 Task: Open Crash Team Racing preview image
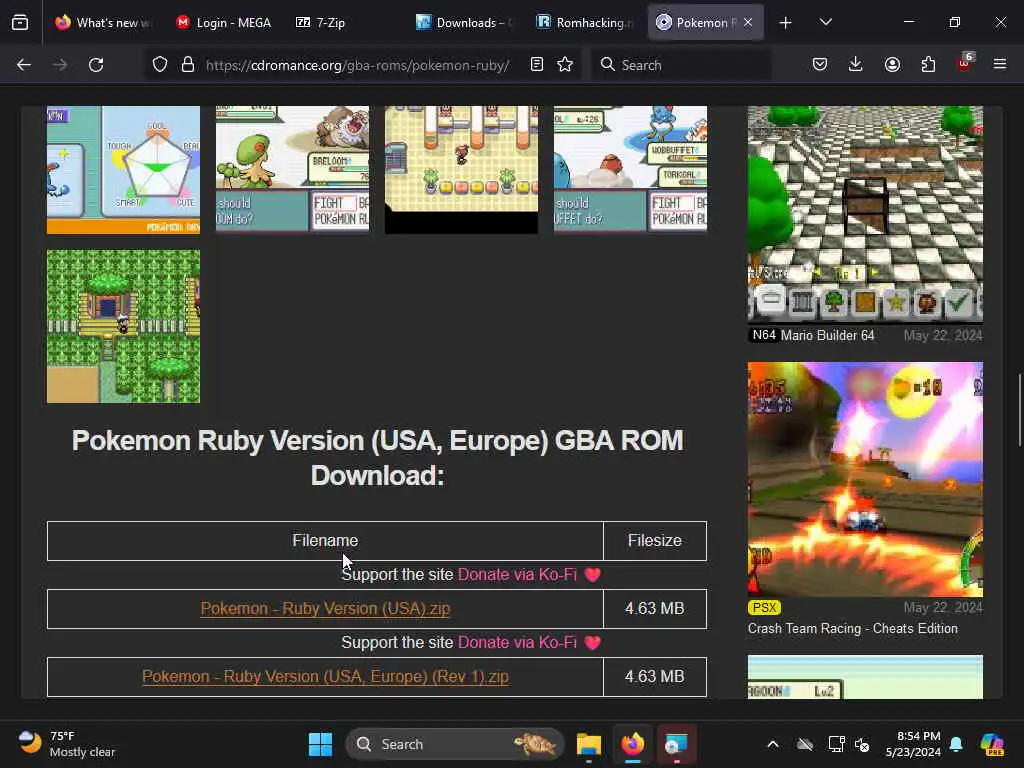(x=865, y=479)
